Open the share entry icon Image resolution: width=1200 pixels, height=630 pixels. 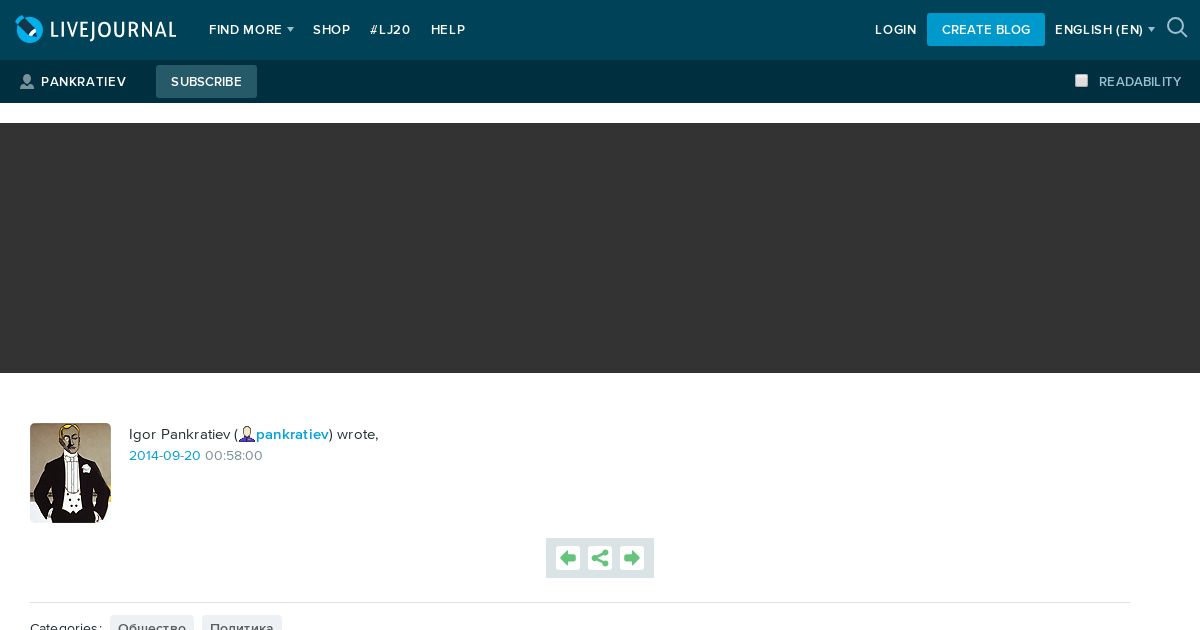[x=600, y=558]
